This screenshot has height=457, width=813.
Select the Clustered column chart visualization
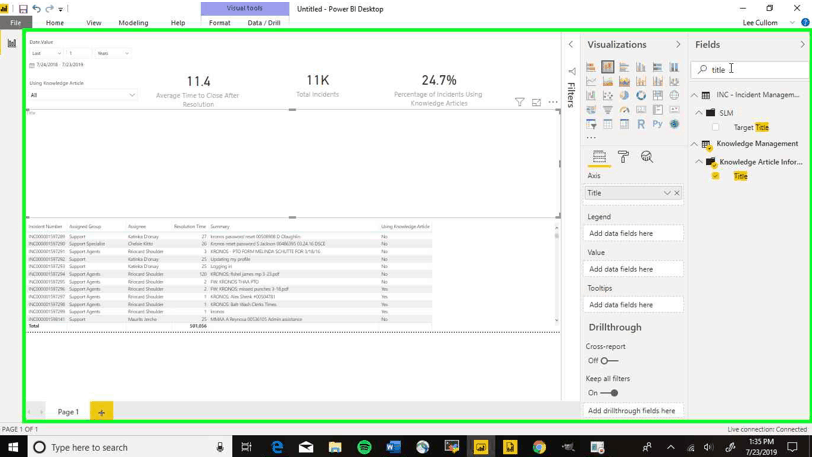point(641,67)
